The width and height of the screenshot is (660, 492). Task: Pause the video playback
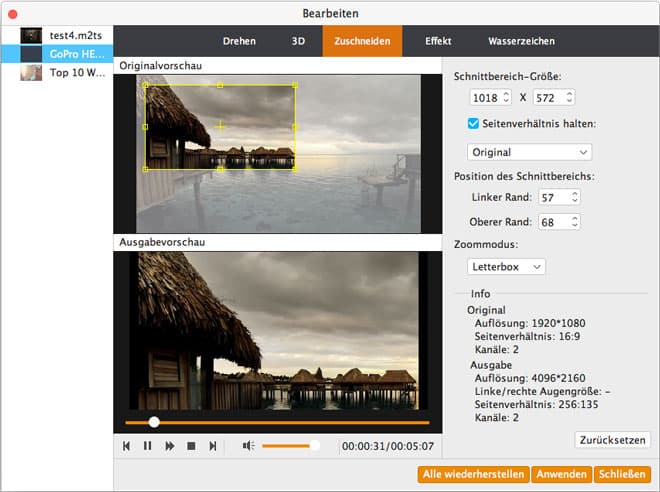click(147, 446)
